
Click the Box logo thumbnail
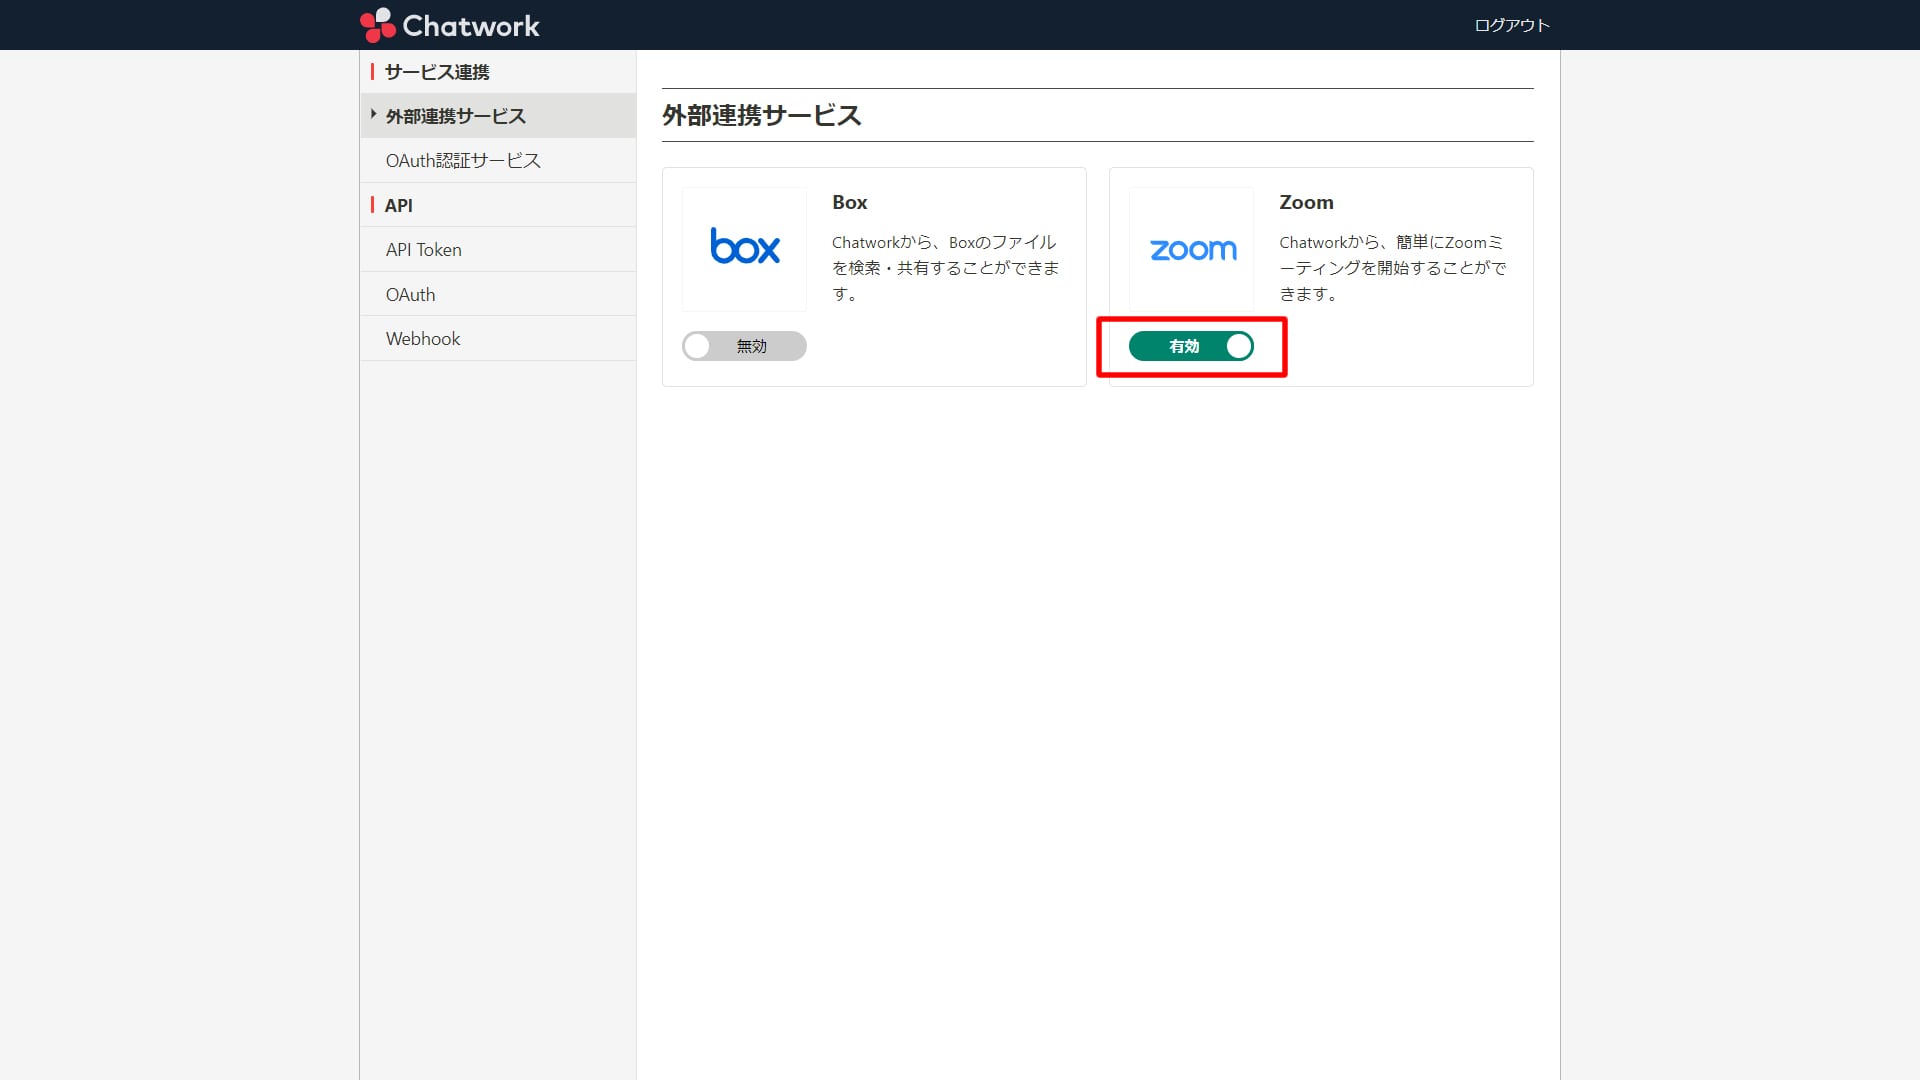point(744,248)
